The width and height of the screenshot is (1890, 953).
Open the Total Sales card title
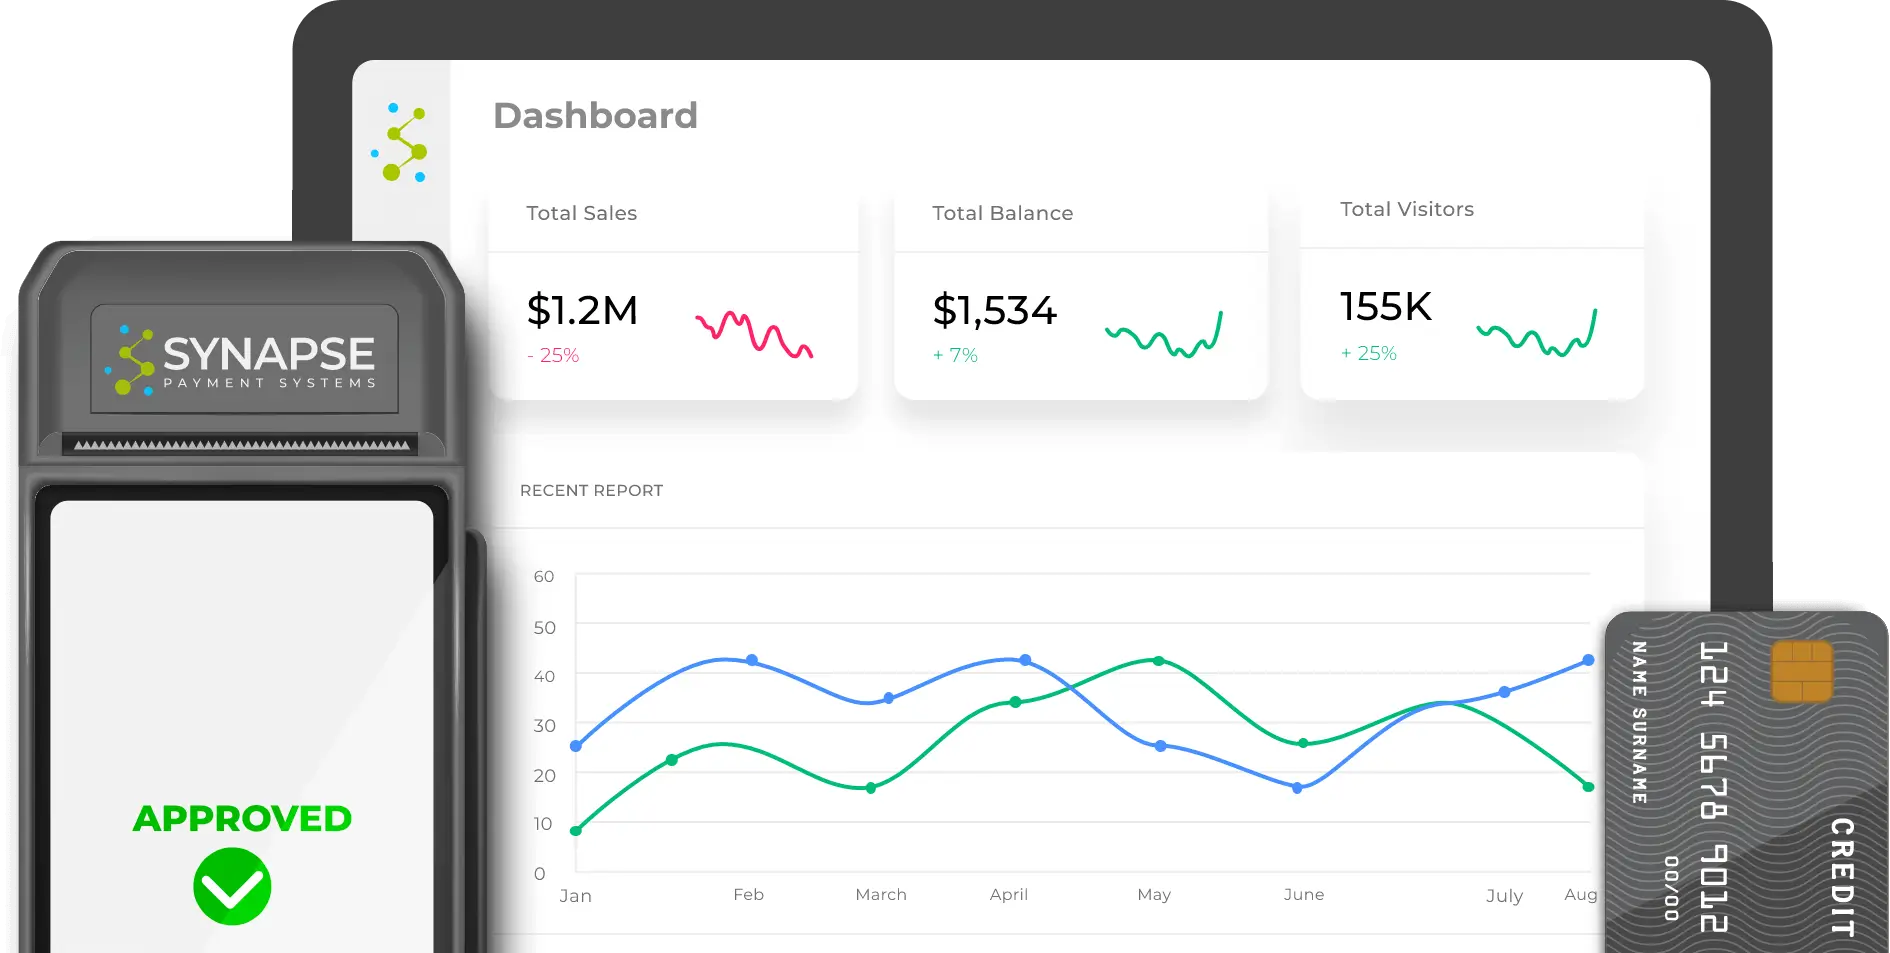coord(581,213)
